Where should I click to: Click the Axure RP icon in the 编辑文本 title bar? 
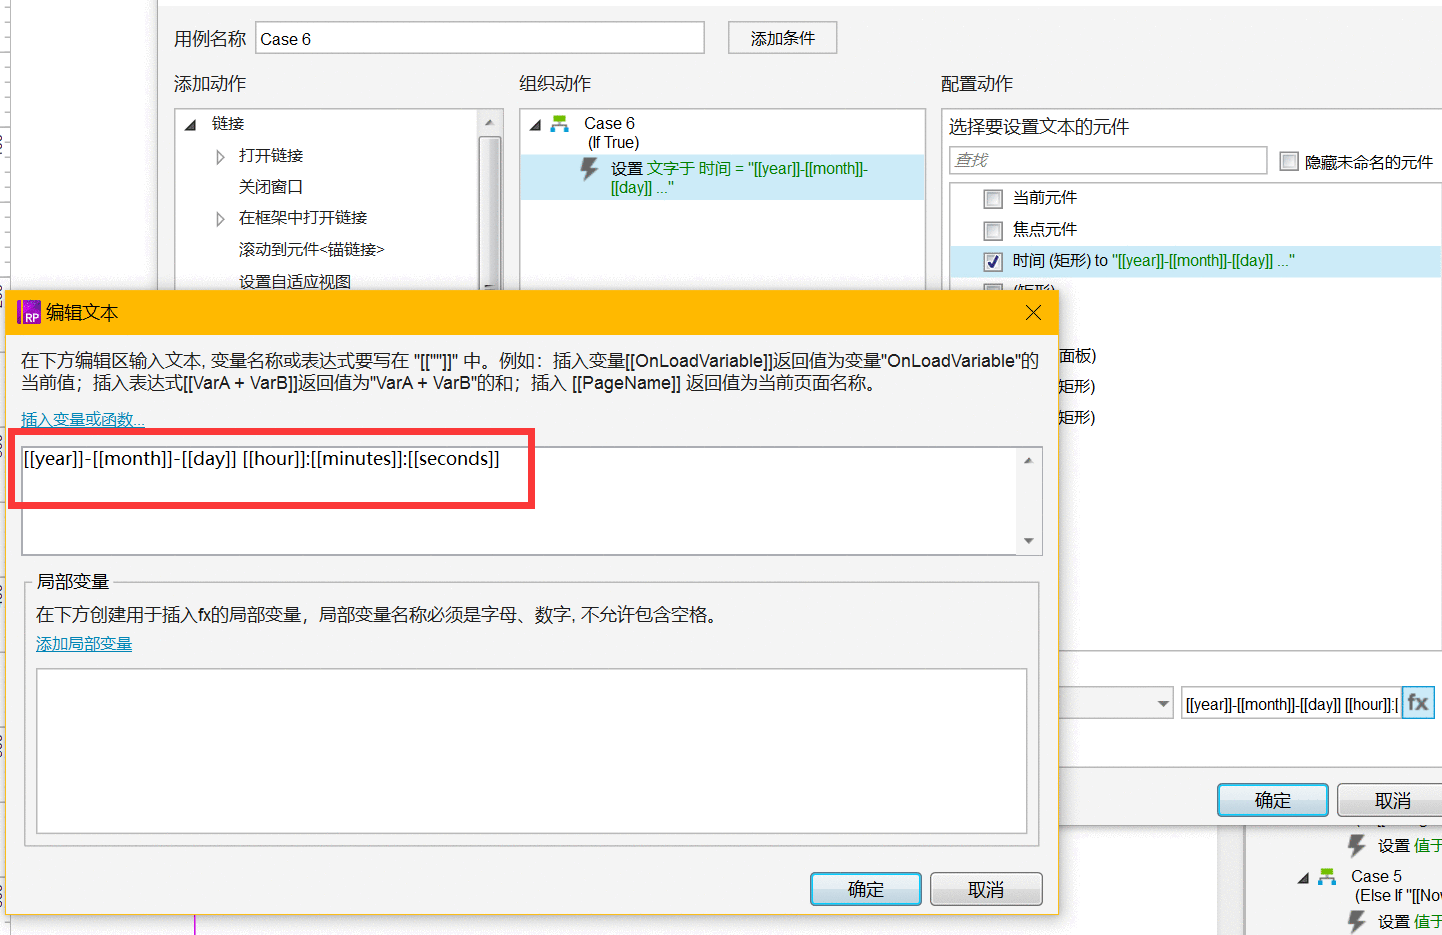click(29, 313)
